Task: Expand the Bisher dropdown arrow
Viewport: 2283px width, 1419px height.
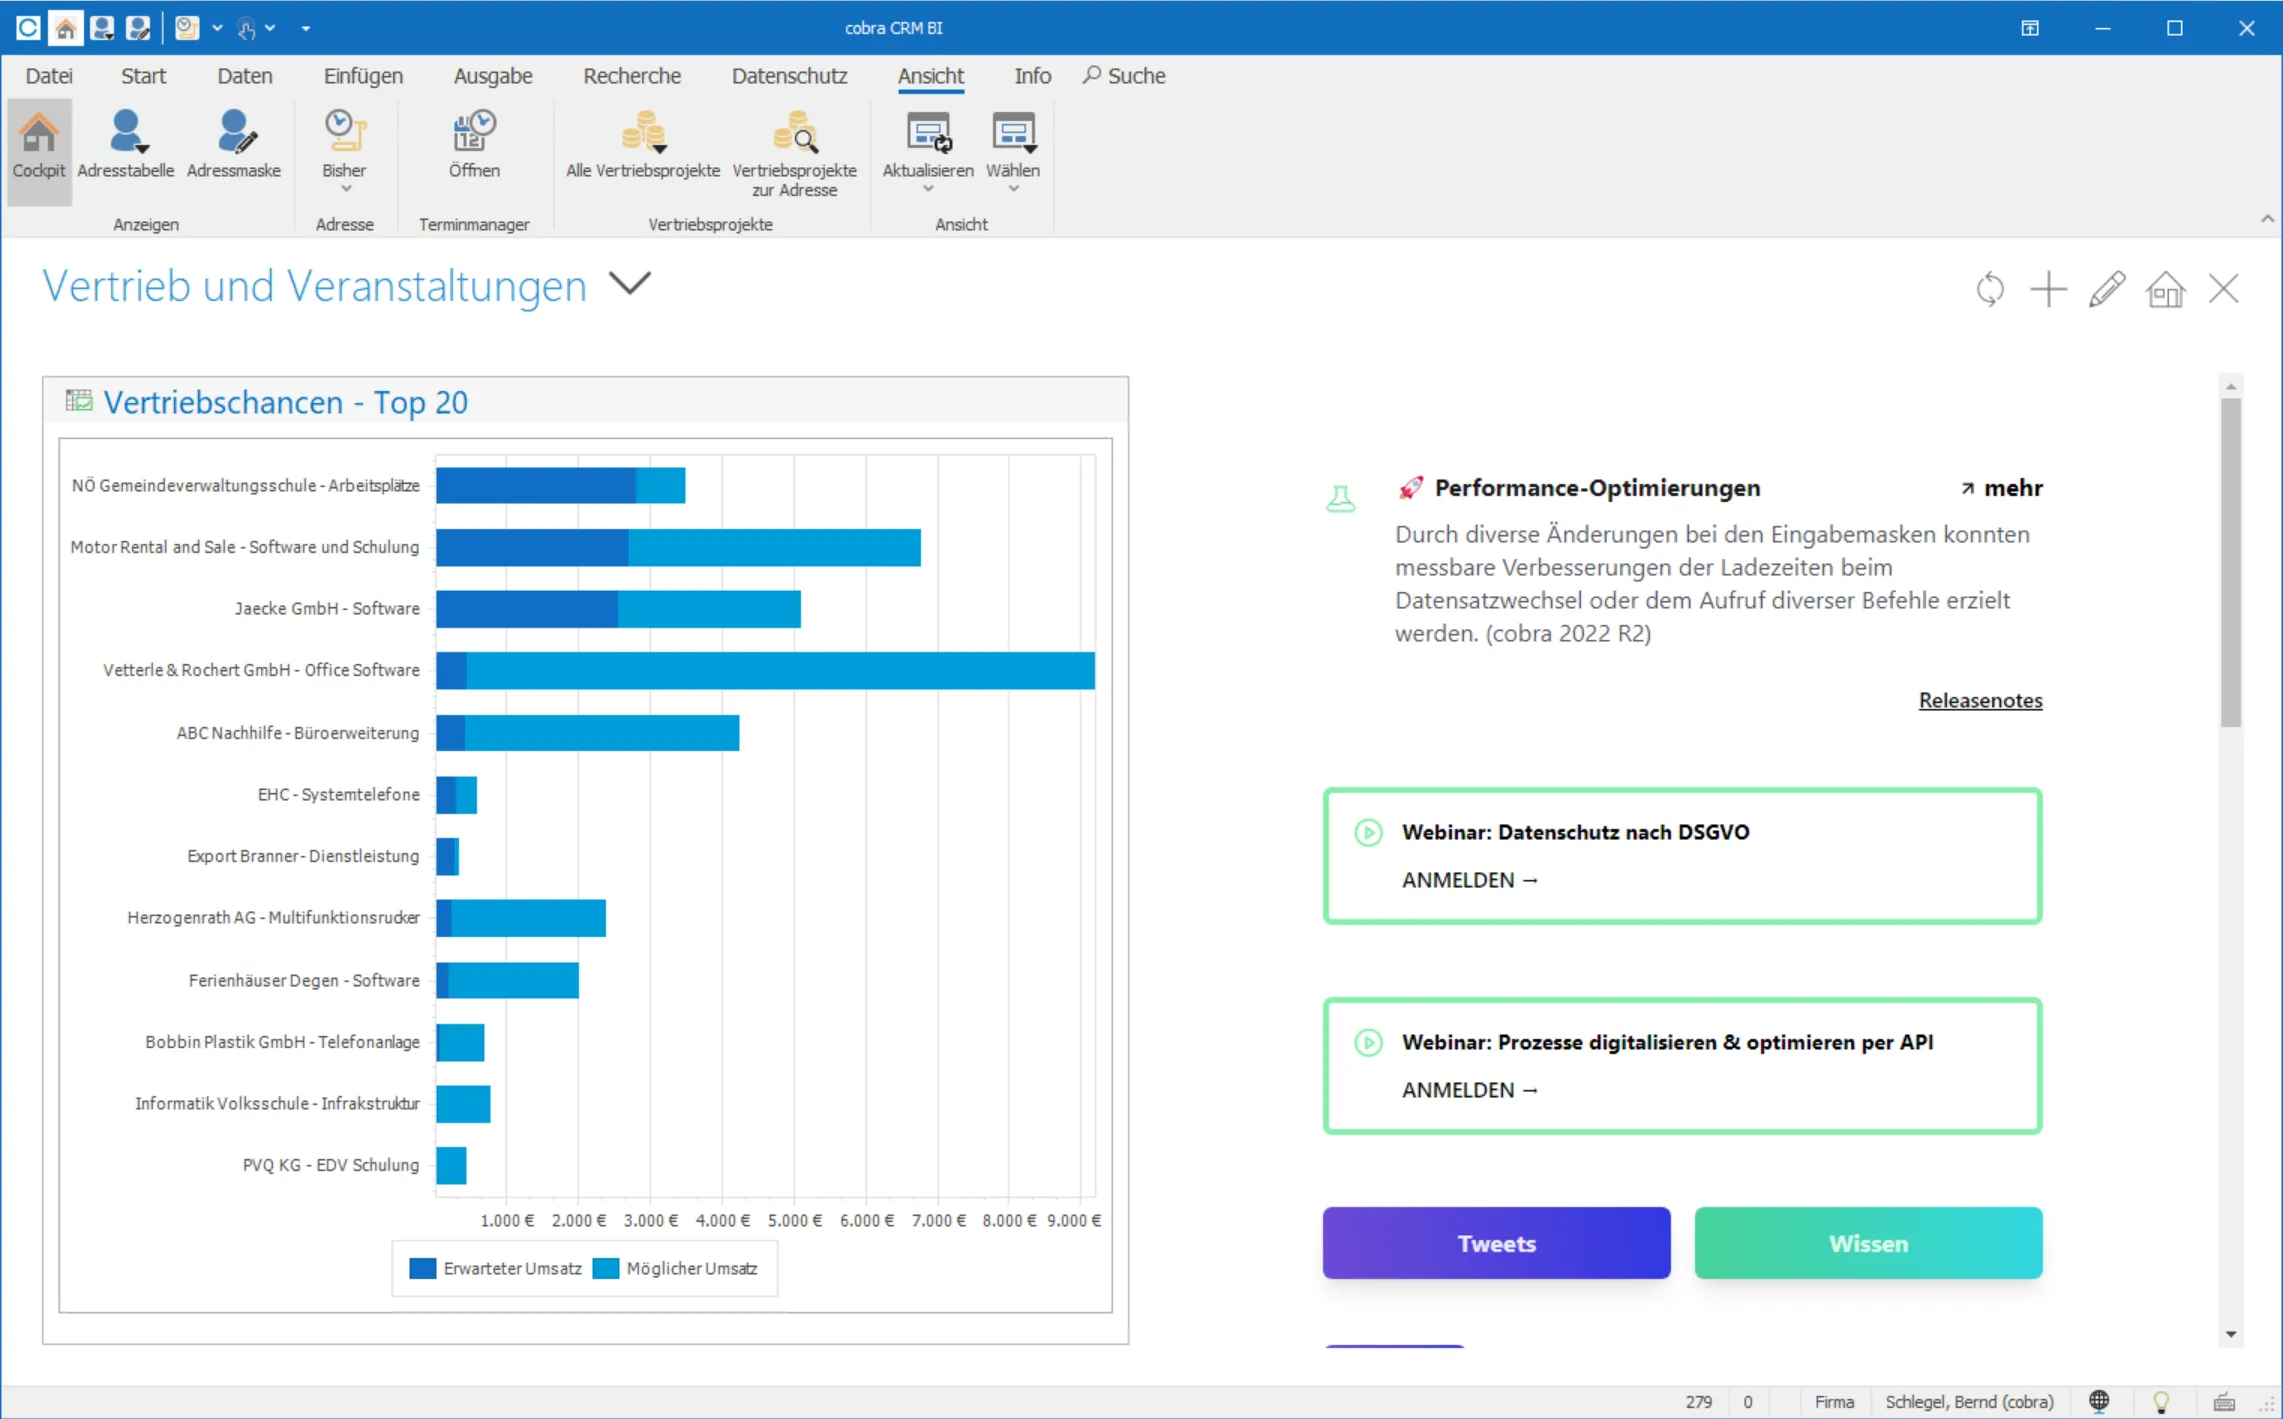Action: click(346, 189)
